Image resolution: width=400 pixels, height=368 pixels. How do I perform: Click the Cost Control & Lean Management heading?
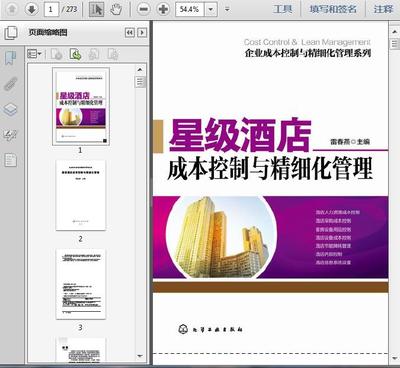tap(307, 42)
